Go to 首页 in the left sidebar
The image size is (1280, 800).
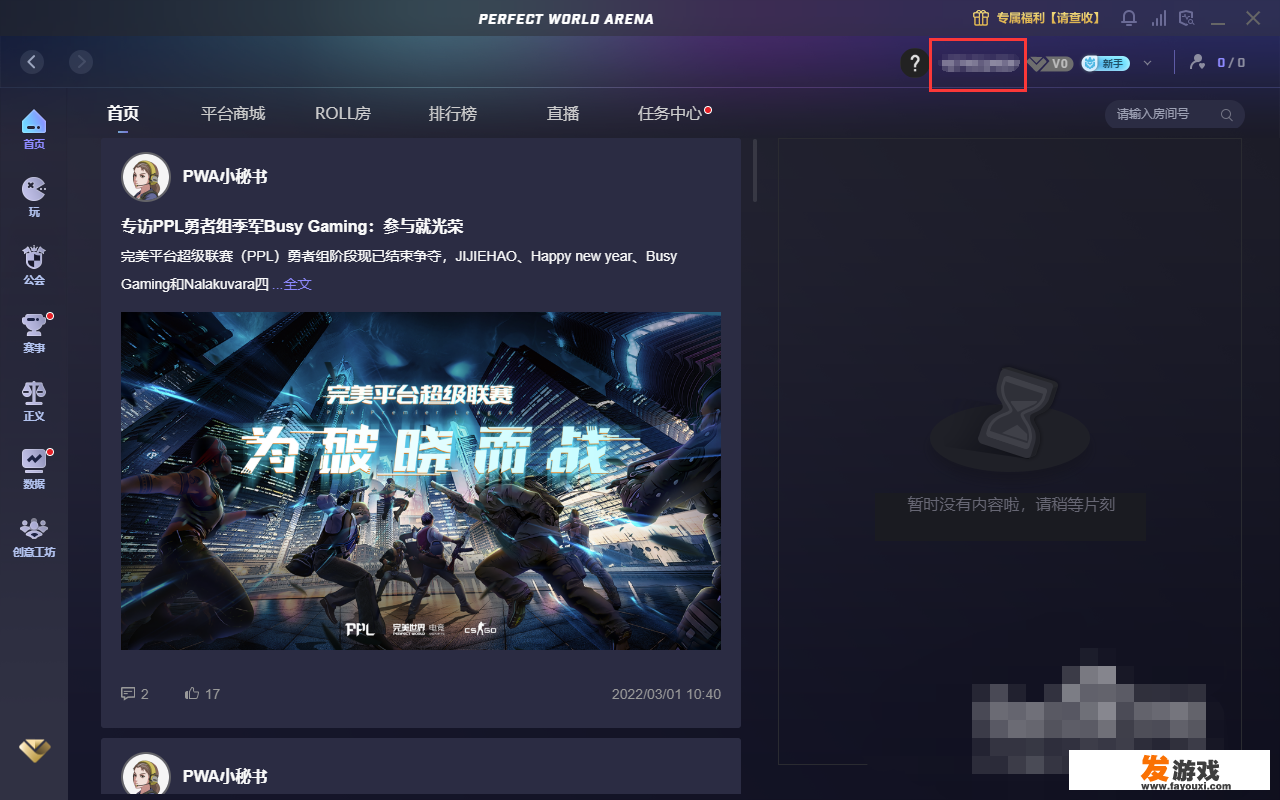pos(34,130)
